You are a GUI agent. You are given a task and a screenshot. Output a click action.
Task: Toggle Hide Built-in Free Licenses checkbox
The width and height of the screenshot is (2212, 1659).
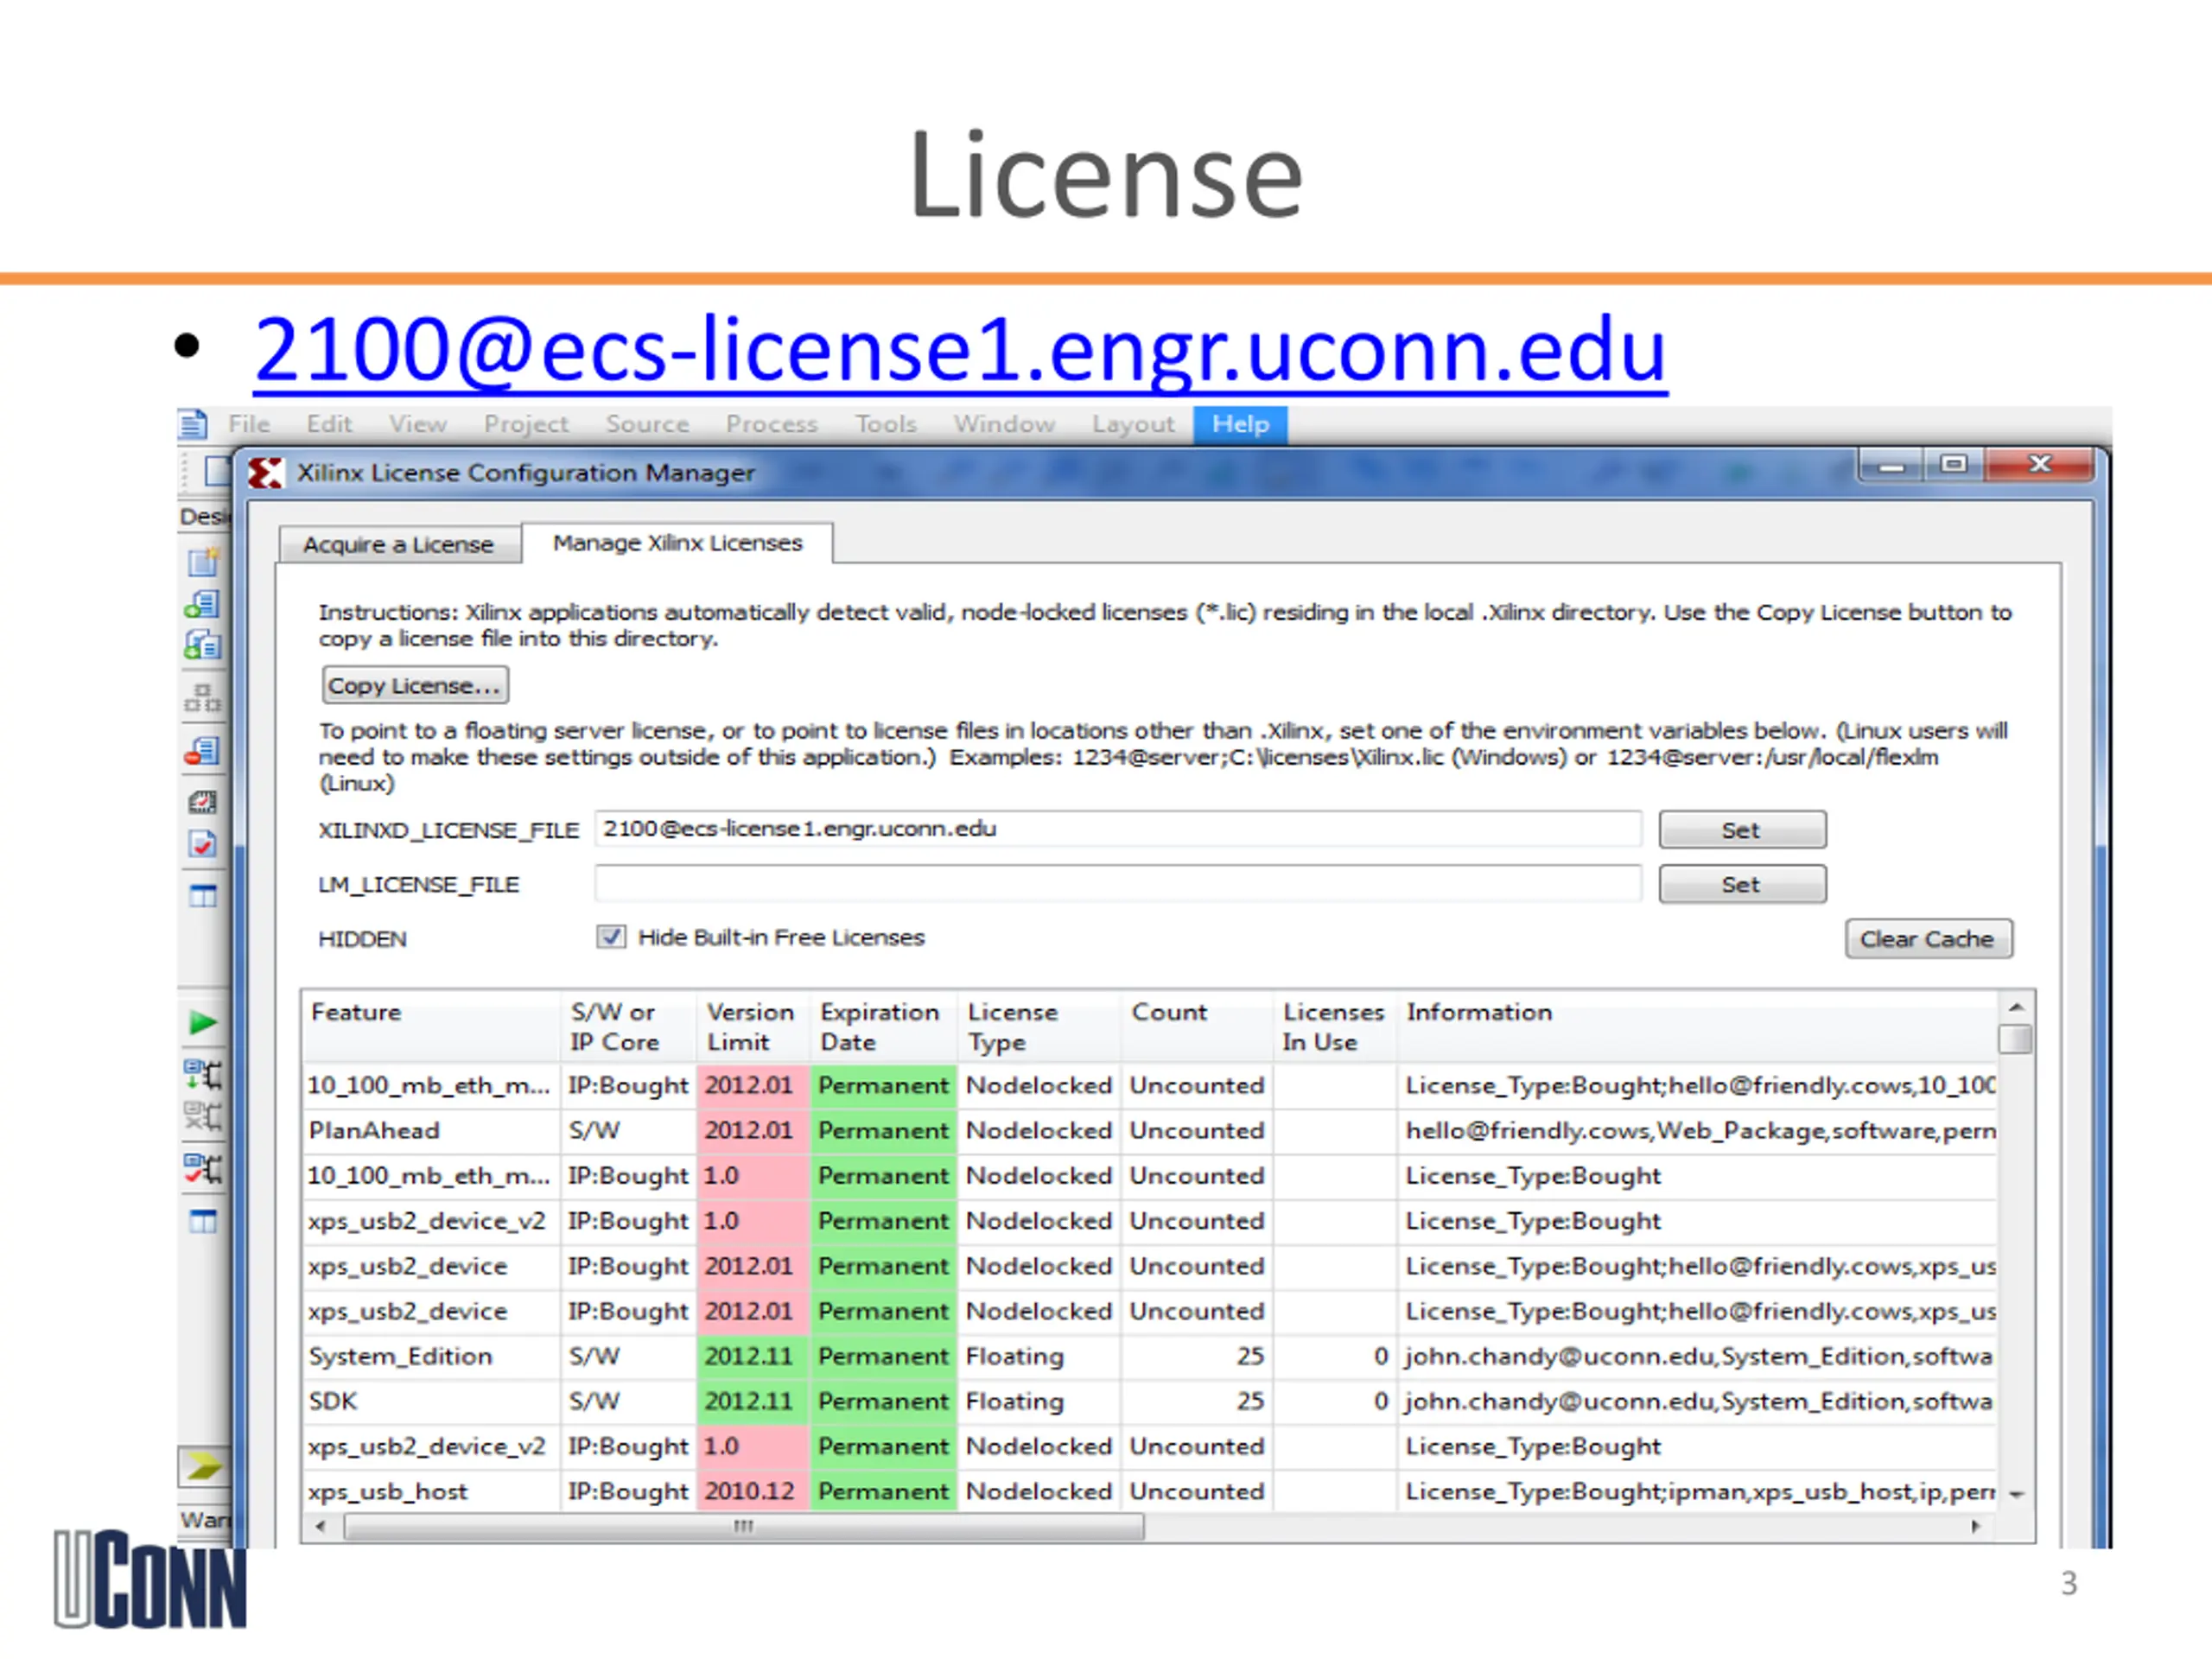click(611, 937)
